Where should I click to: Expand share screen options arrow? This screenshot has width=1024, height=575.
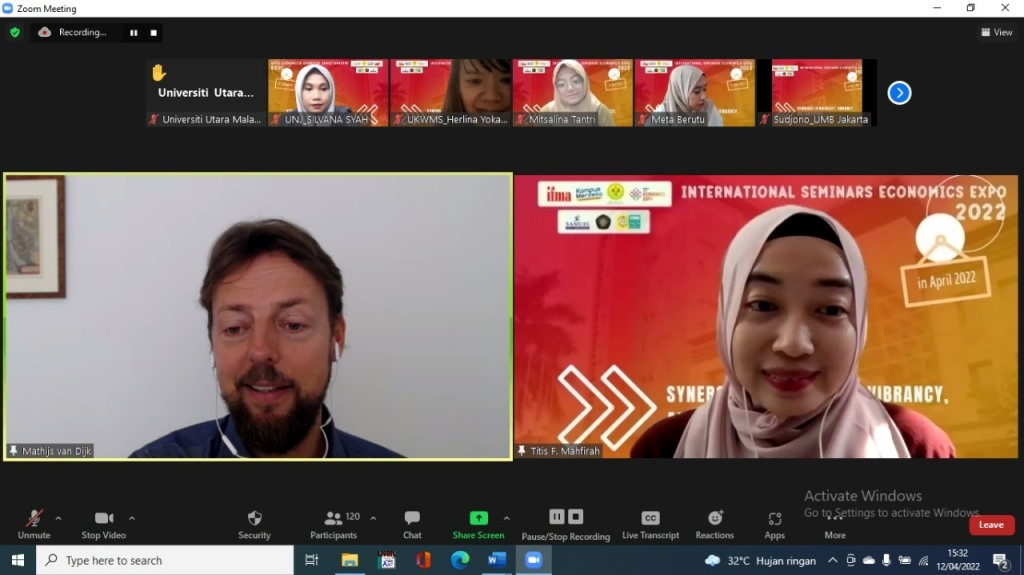click(x=507, y=518)
